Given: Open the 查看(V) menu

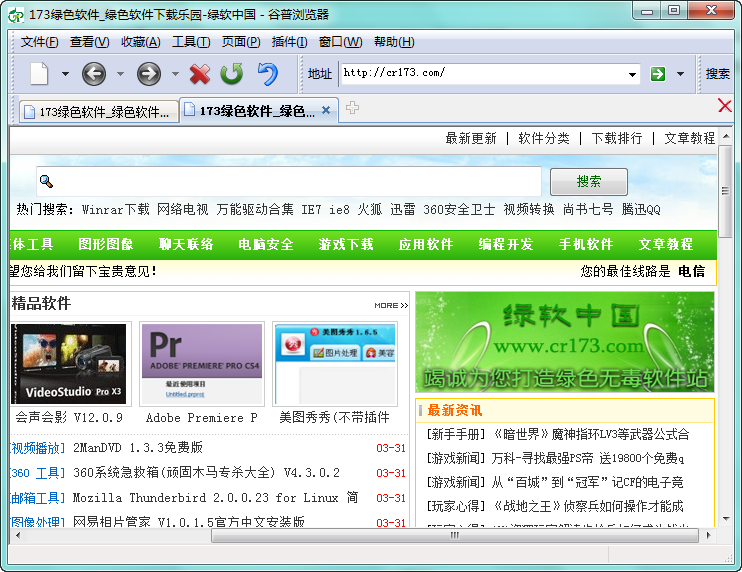Looking at the screenshot, I should coord(89,42).
